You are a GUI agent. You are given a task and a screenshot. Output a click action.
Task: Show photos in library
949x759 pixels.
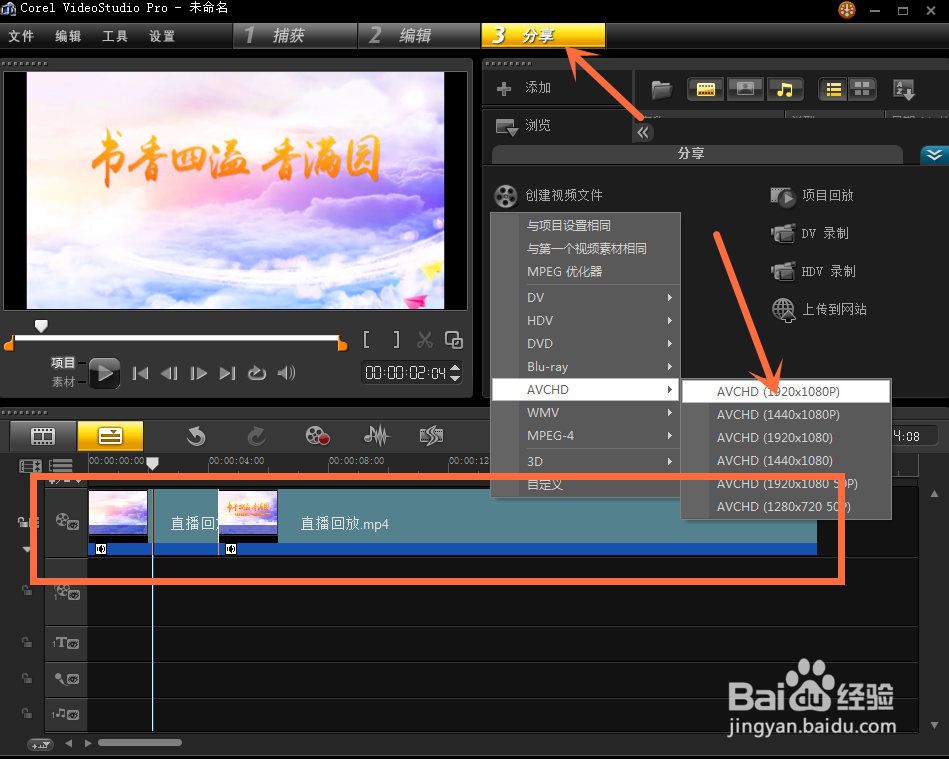(745, 90)
